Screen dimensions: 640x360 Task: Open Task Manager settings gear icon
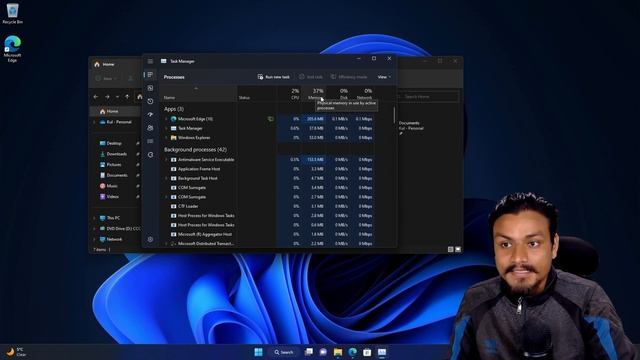150,240
